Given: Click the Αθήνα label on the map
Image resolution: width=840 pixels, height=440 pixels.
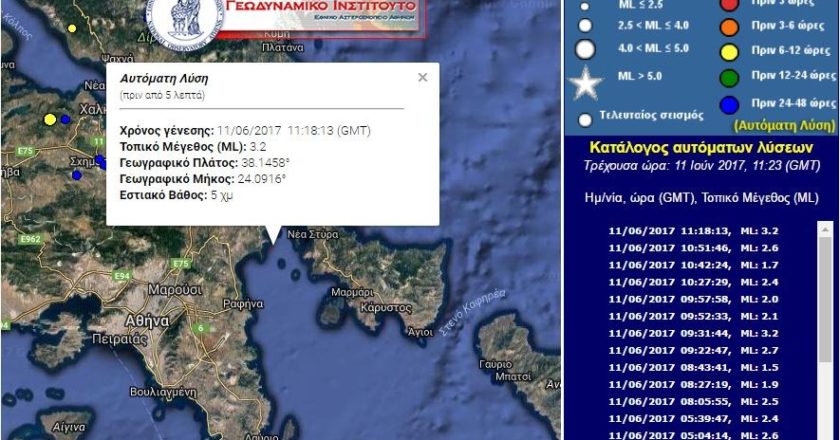Looking at the screenshot, I should click(x=147, y=321).
